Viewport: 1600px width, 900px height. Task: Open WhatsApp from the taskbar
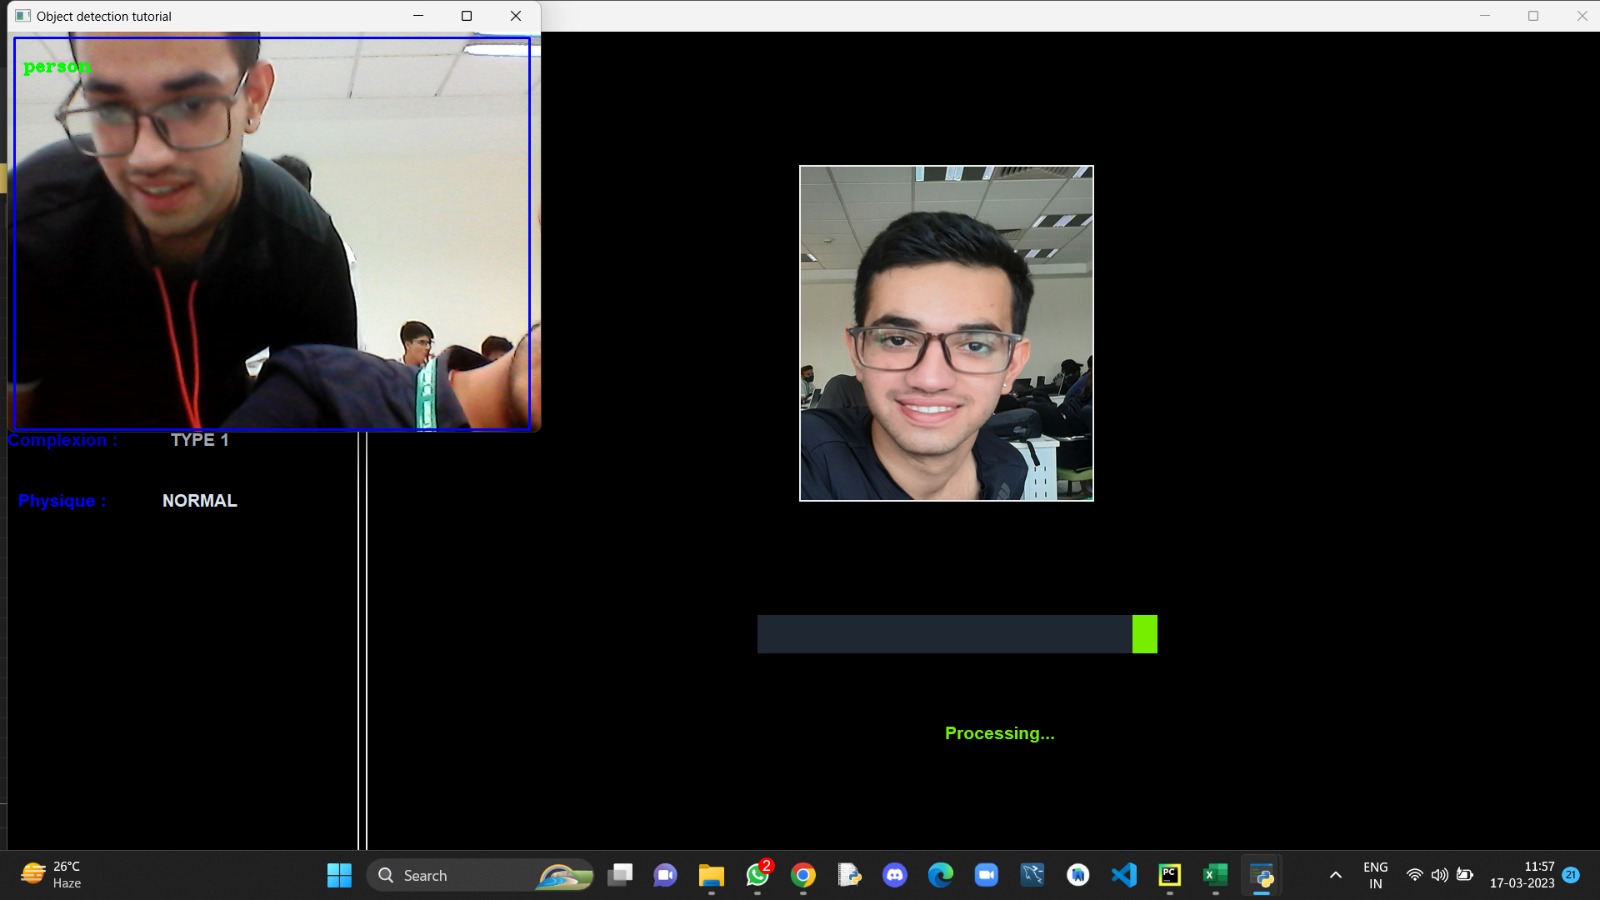point(758,875)
